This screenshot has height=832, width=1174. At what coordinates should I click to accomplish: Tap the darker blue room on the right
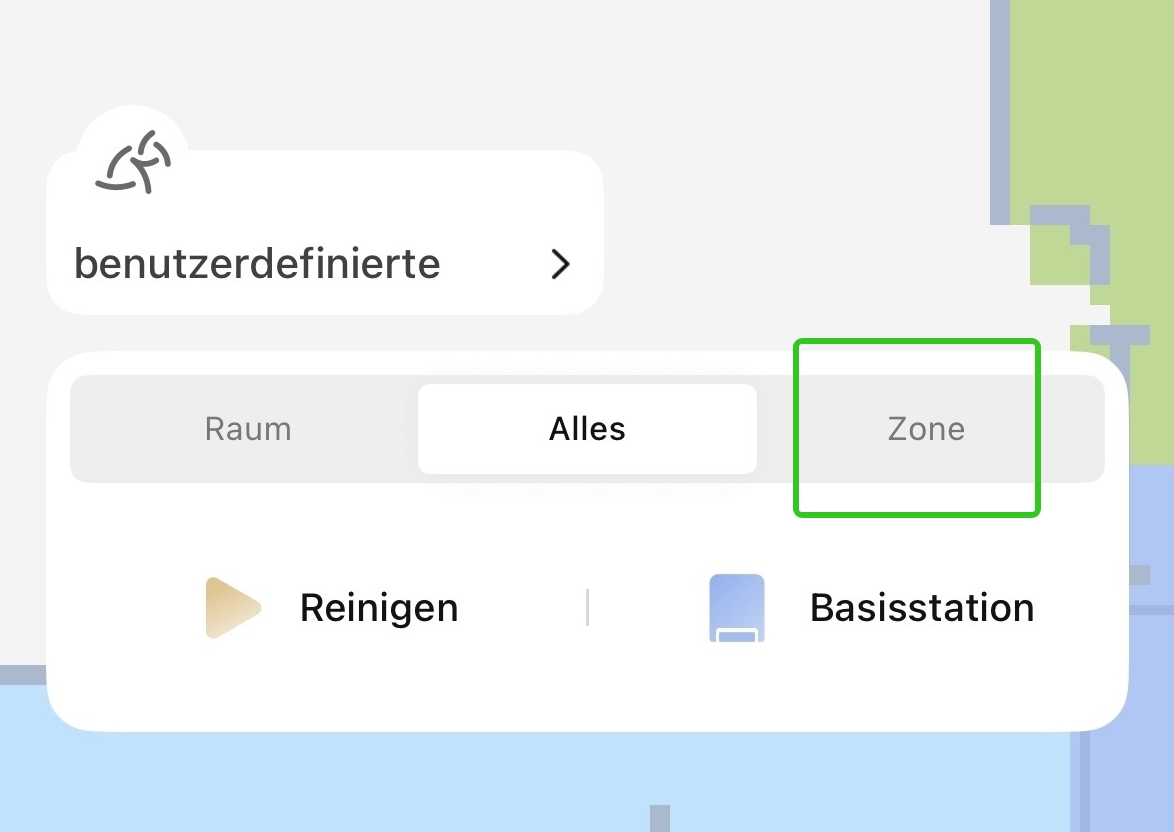(1150, 500)
